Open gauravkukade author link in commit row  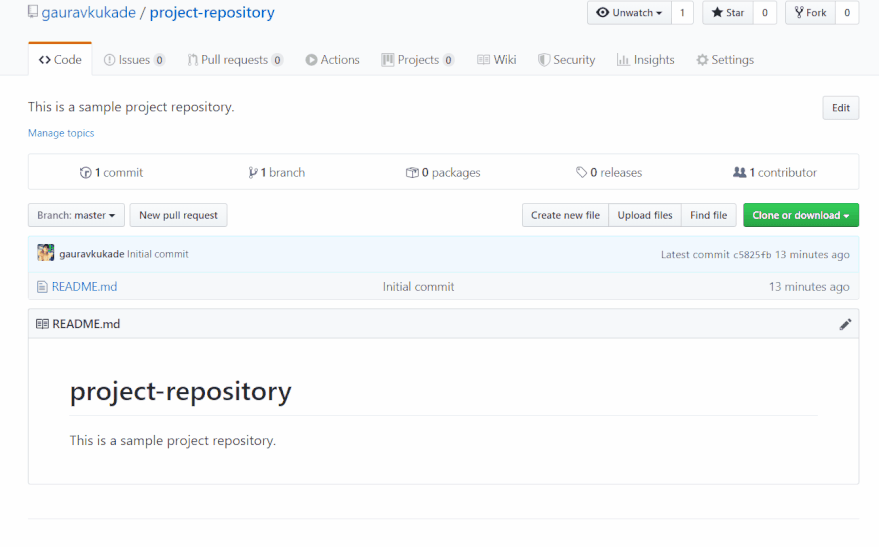pos(91,254)
